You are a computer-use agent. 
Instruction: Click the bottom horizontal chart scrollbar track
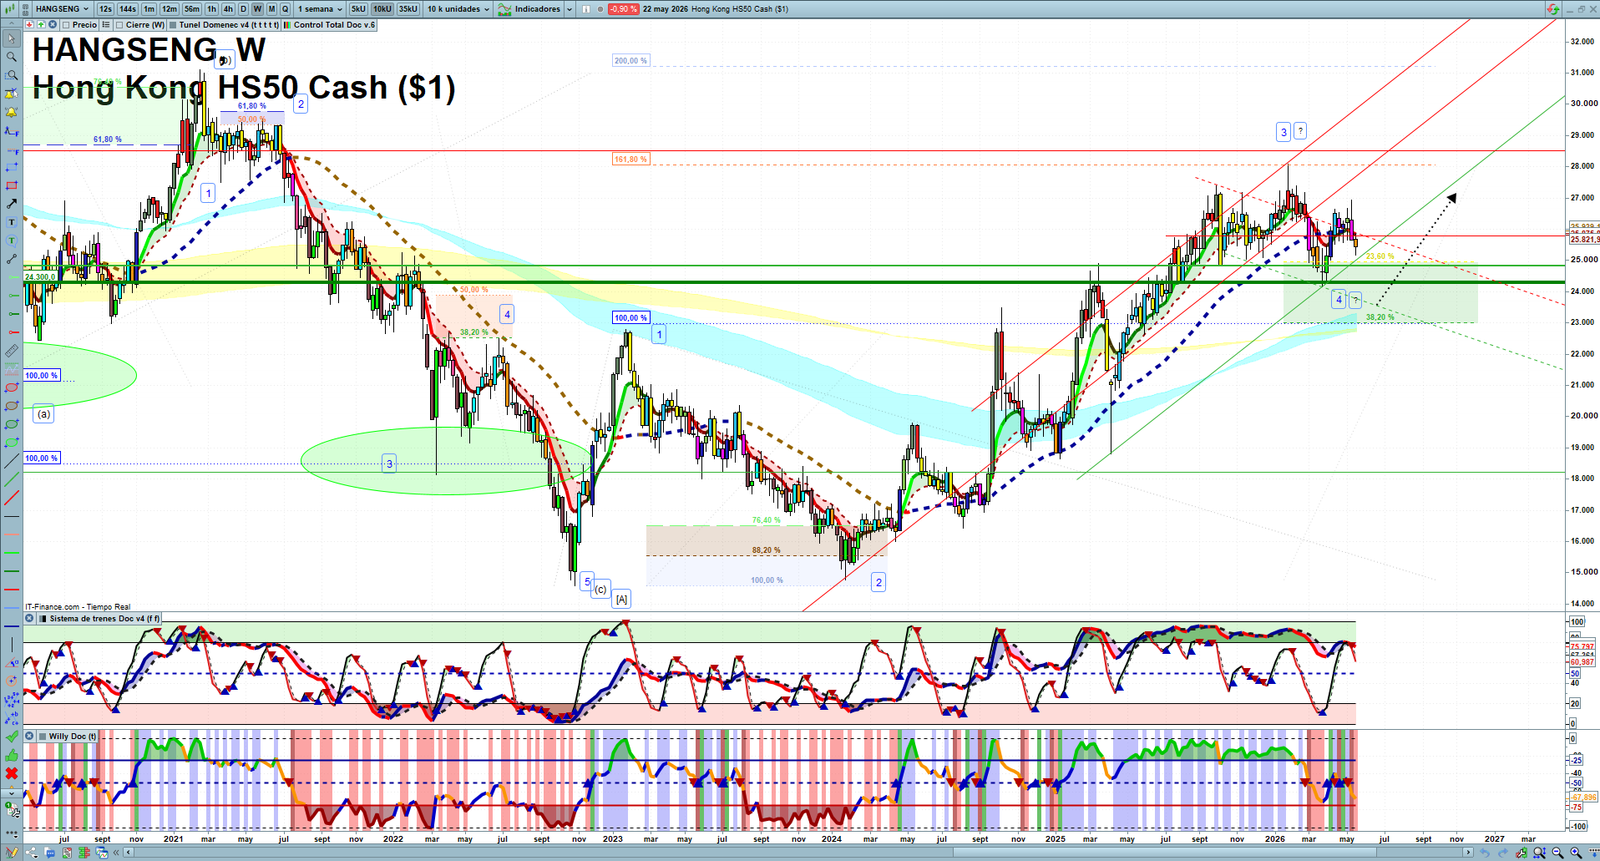[798, 852]
